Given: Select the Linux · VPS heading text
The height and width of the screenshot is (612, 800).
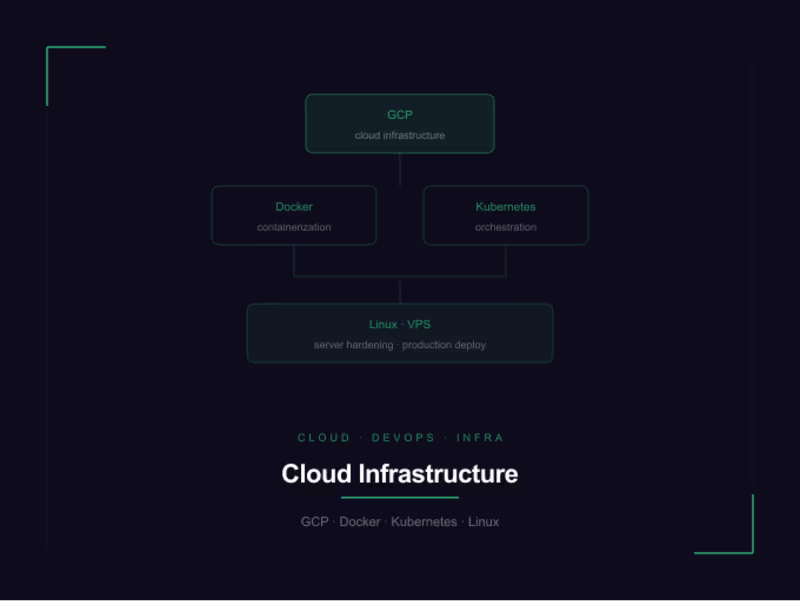Looking at the screenshot, I should point(399,323).
